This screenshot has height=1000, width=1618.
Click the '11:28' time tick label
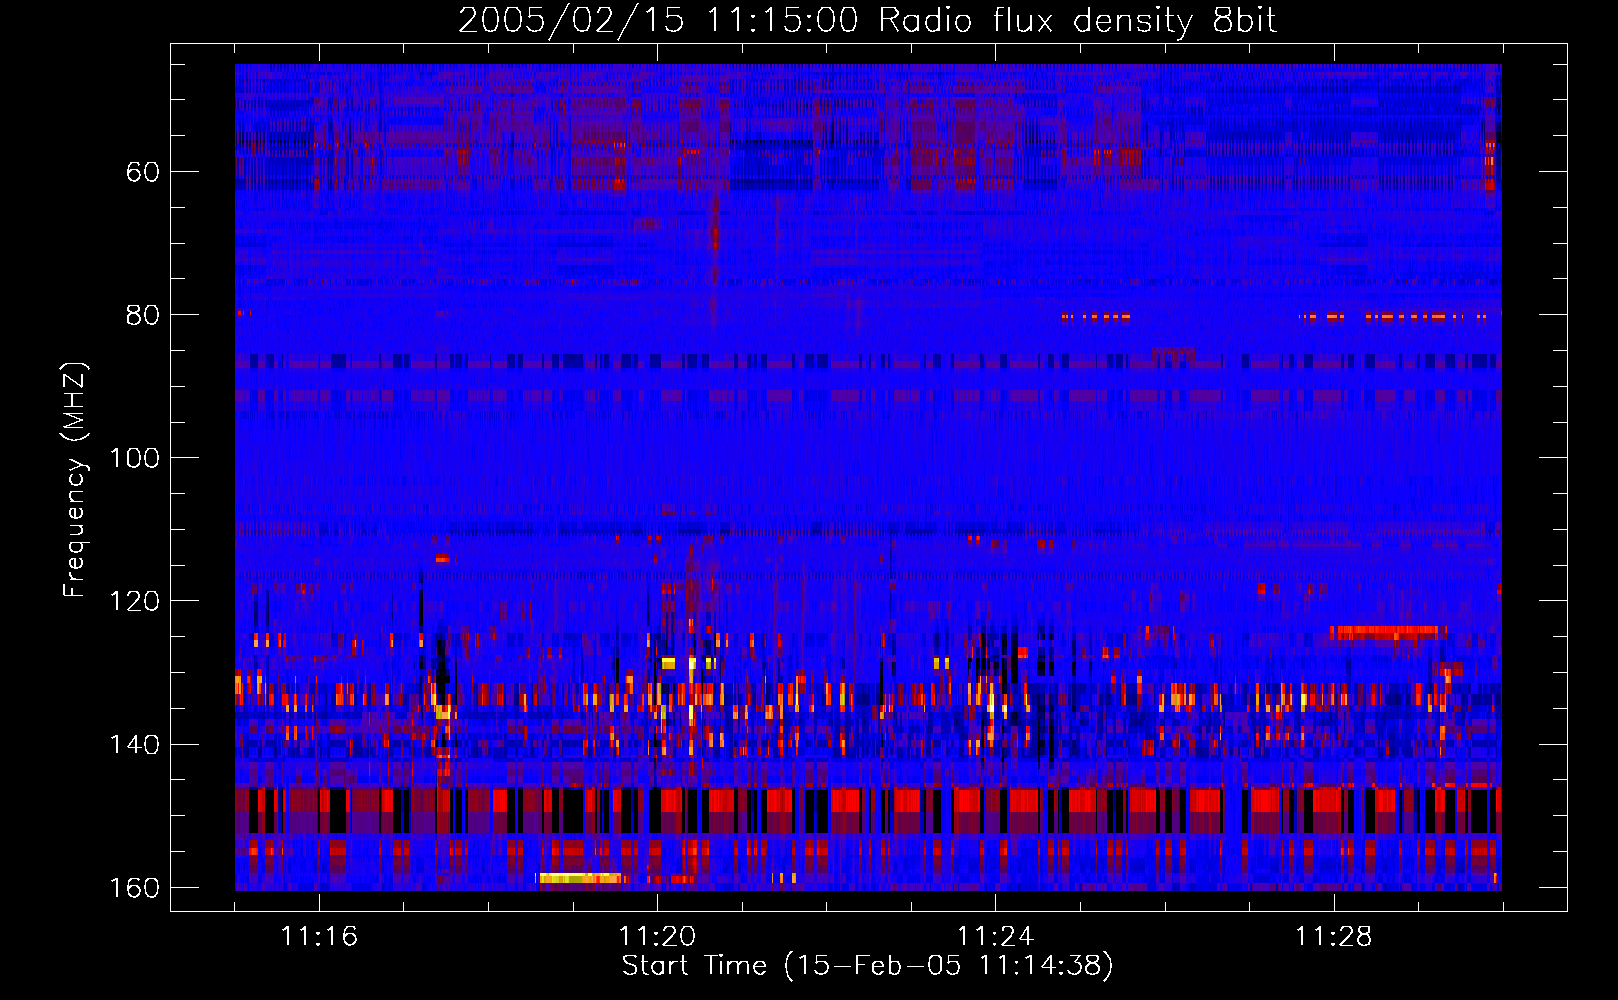[1333, 937]
